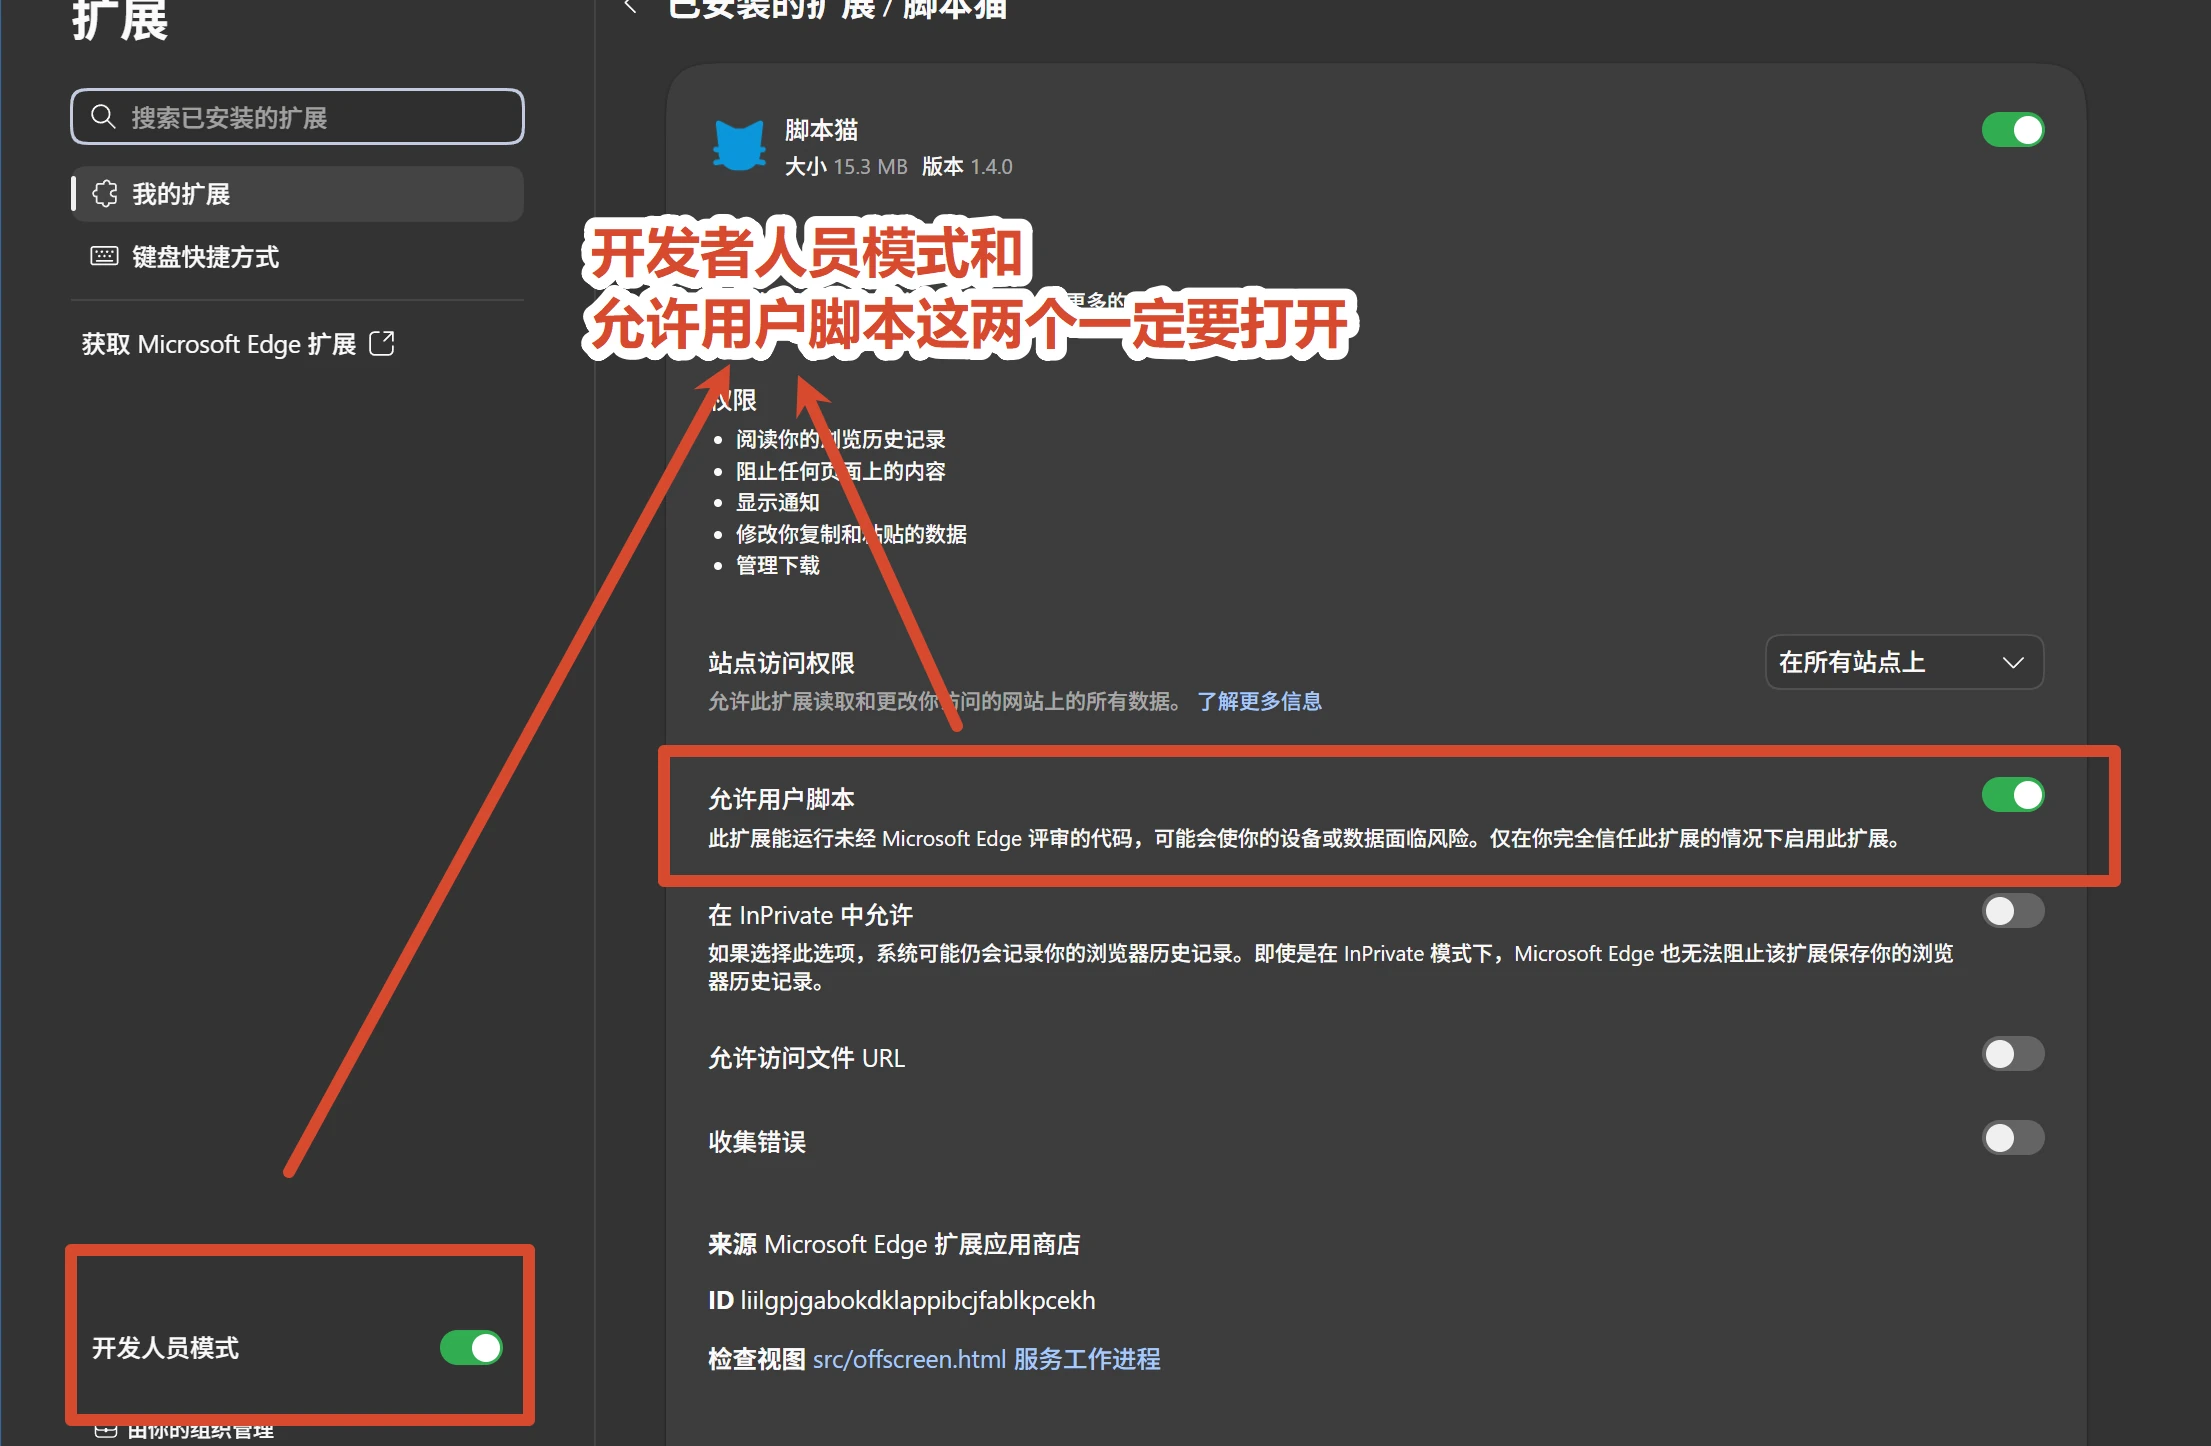The height and width of the screenshot is (1446, 2211).
Task: Toggle the 开发人员模式 switch
Action: (x=471, y=1348)
